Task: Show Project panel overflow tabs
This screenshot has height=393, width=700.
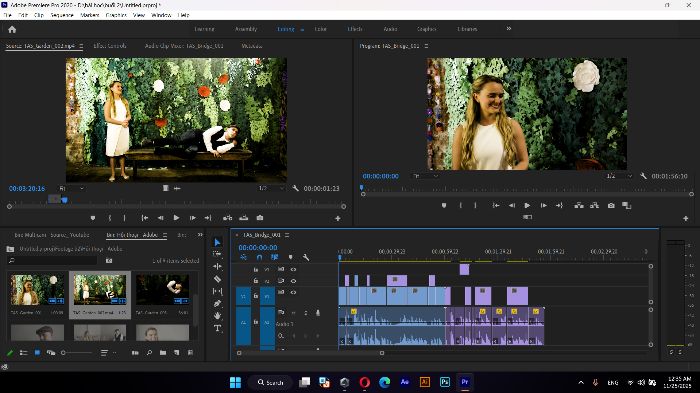Action: coord(200,234)
